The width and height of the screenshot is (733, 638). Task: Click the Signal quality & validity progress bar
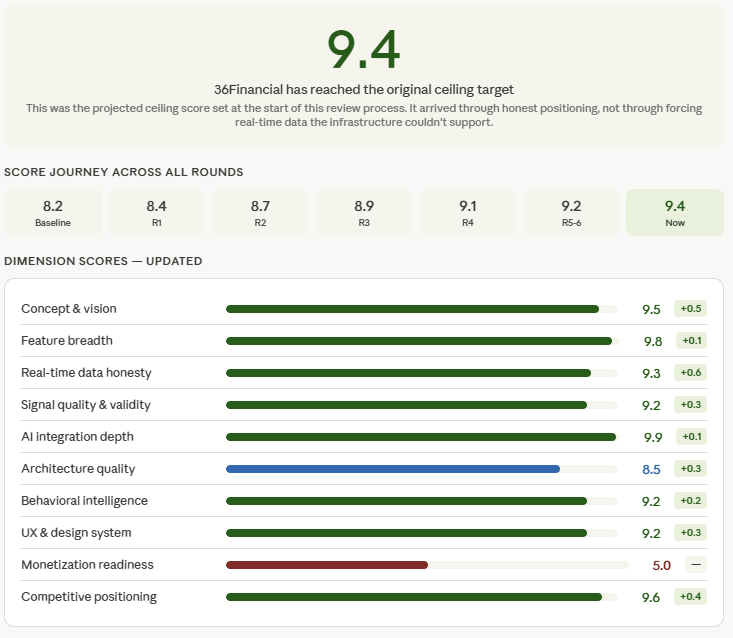coord(422,405)
